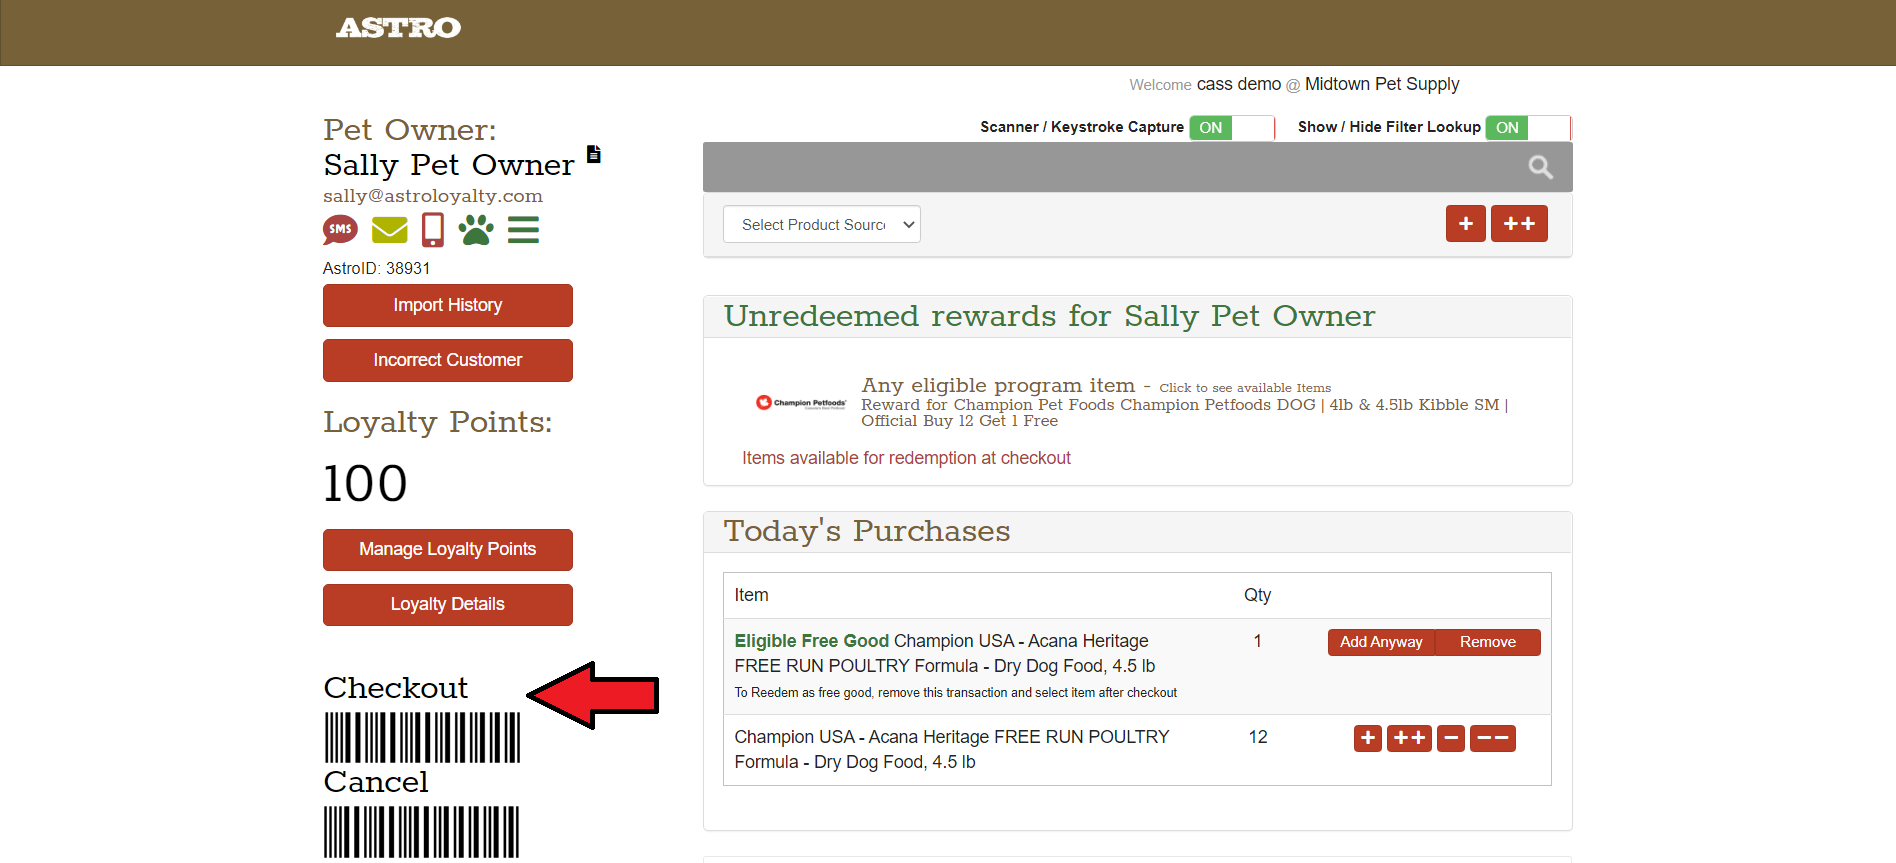Open Manage Loyalty Points

[447, 549]
